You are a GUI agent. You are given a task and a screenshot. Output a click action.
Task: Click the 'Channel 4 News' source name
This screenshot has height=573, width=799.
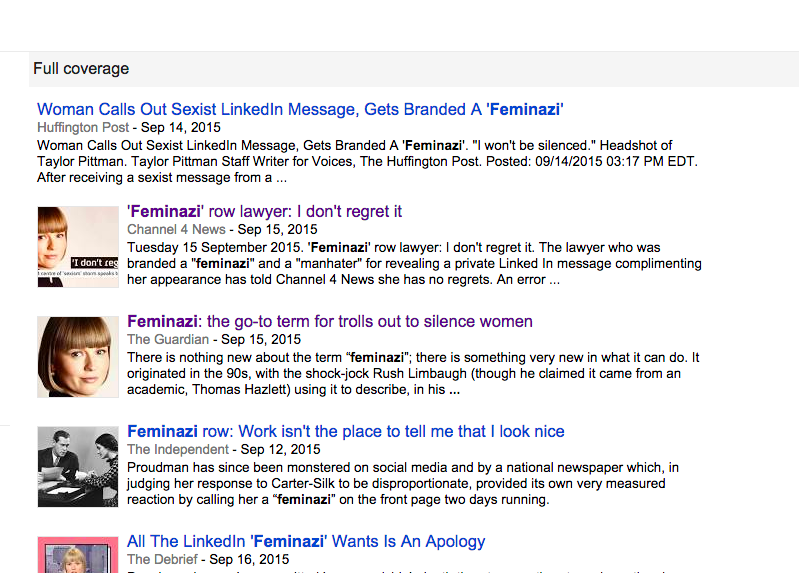(x=178, y=230)
